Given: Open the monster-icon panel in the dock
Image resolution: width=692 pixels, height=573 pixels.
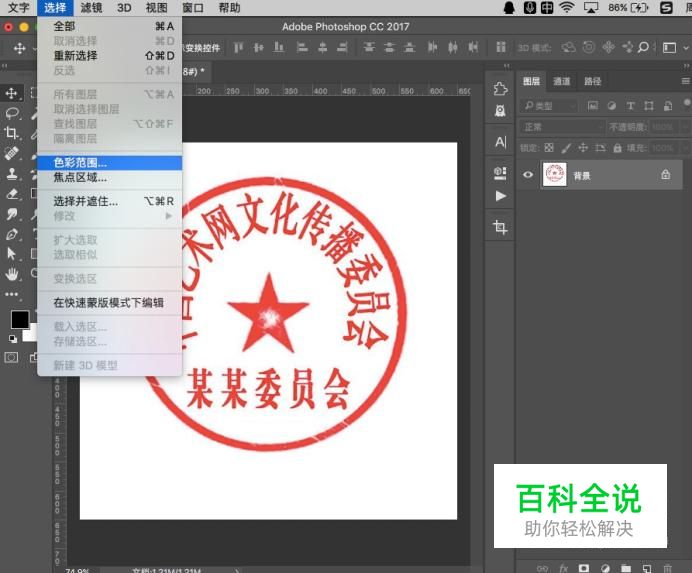Looking at the screenshot, I should tap(500, 110).
